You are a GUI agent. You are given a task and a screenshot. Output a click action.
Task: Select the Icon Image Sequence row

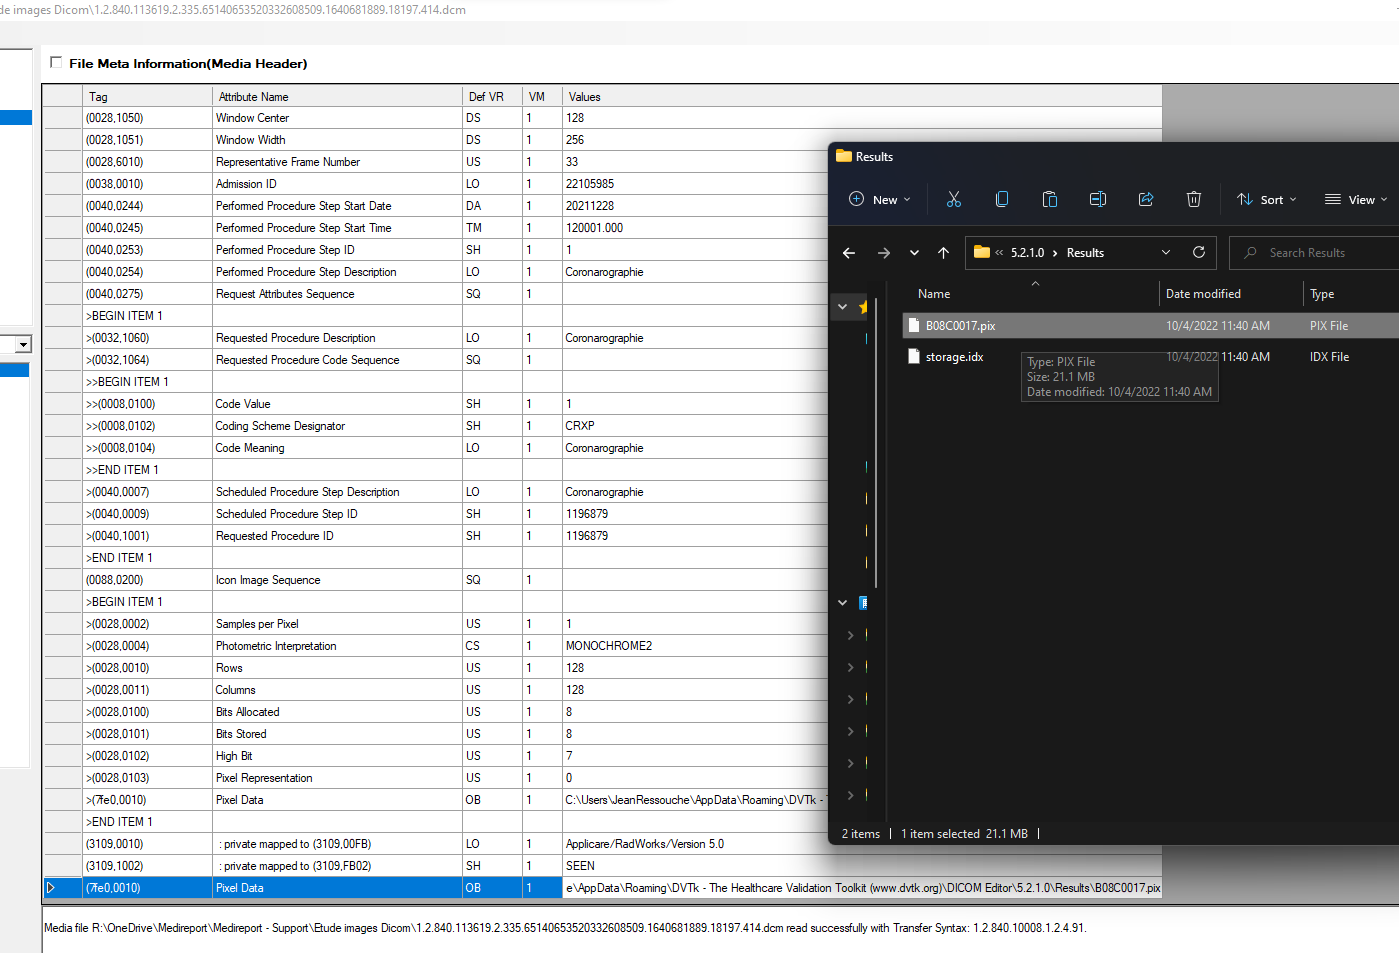click(x=435, y=579)
